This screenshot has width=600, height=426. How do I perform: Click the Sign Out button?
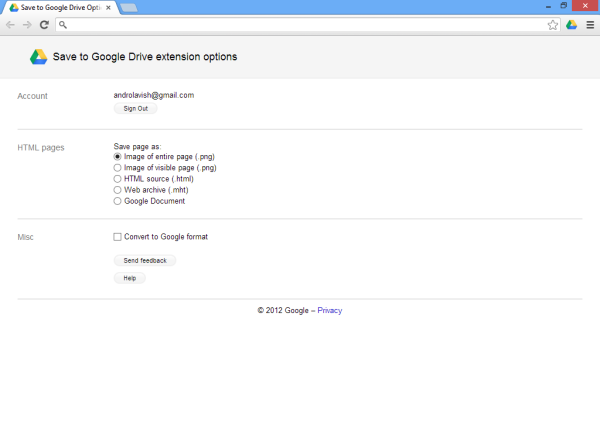[x=135, y=108]
